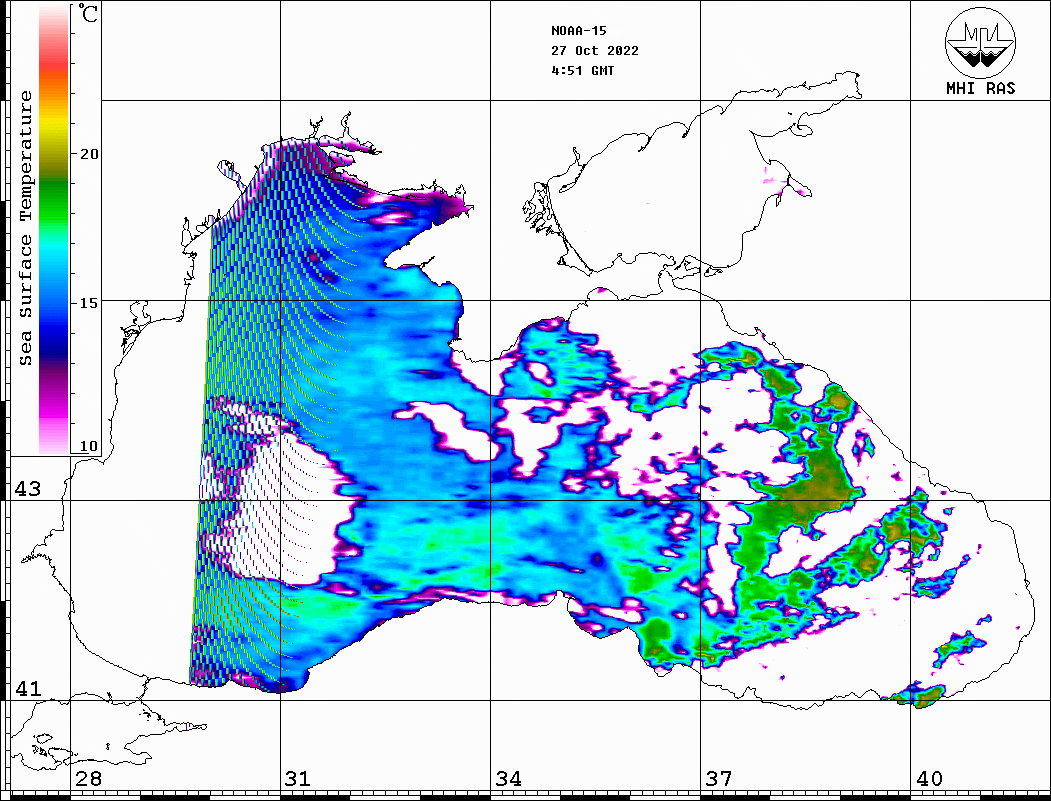Click the "Sea Surface Temperature" vertical label
Screen dimensions: 1051x801
click(25, 228)
